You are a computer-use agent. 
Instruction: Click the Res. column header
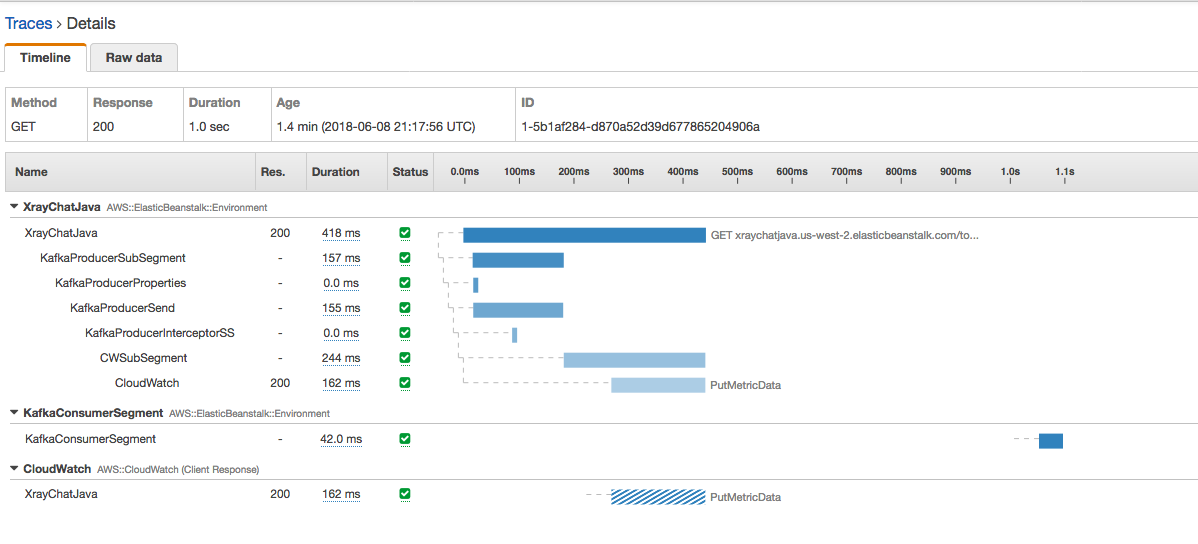tap(273, 172)
